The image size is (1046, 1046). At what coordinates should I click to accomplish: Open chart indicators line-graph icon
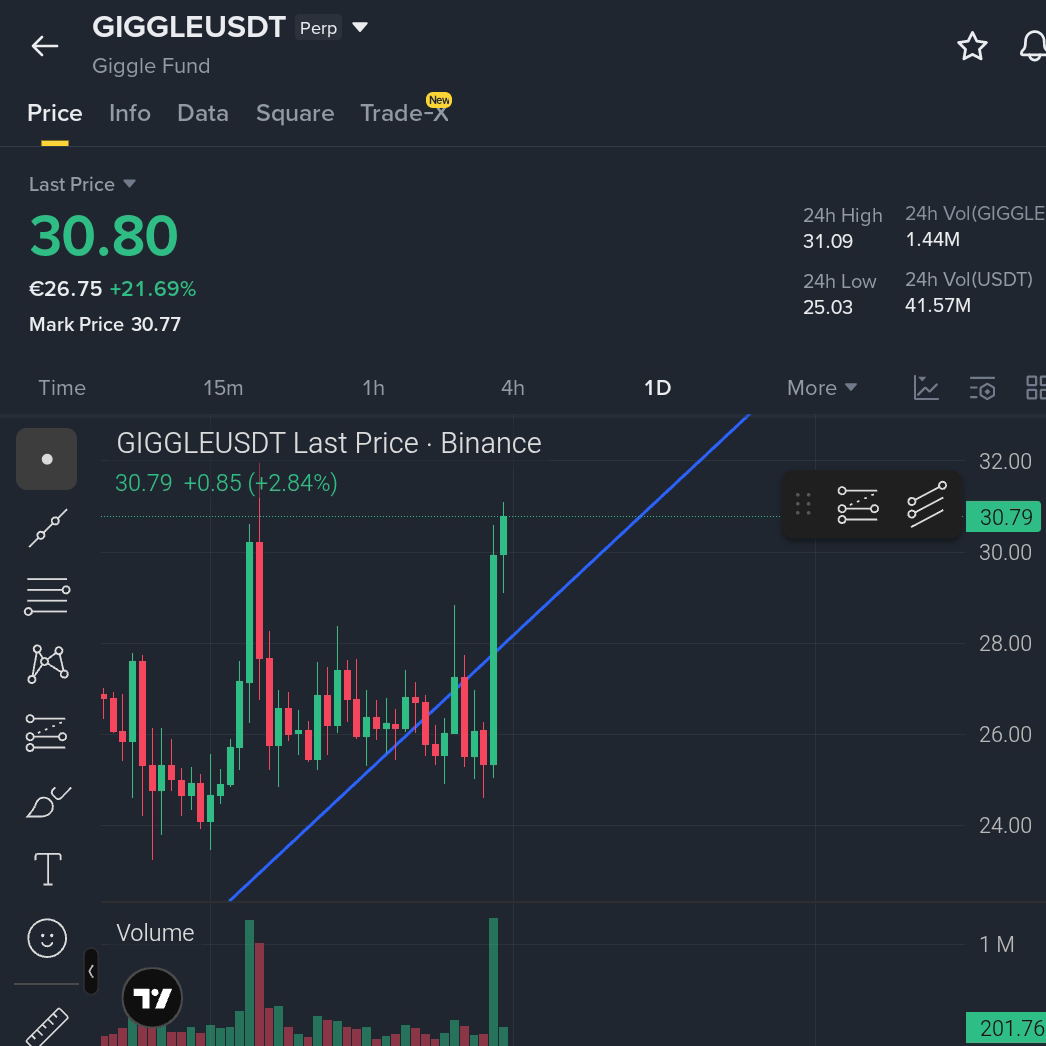coord(926,388)
